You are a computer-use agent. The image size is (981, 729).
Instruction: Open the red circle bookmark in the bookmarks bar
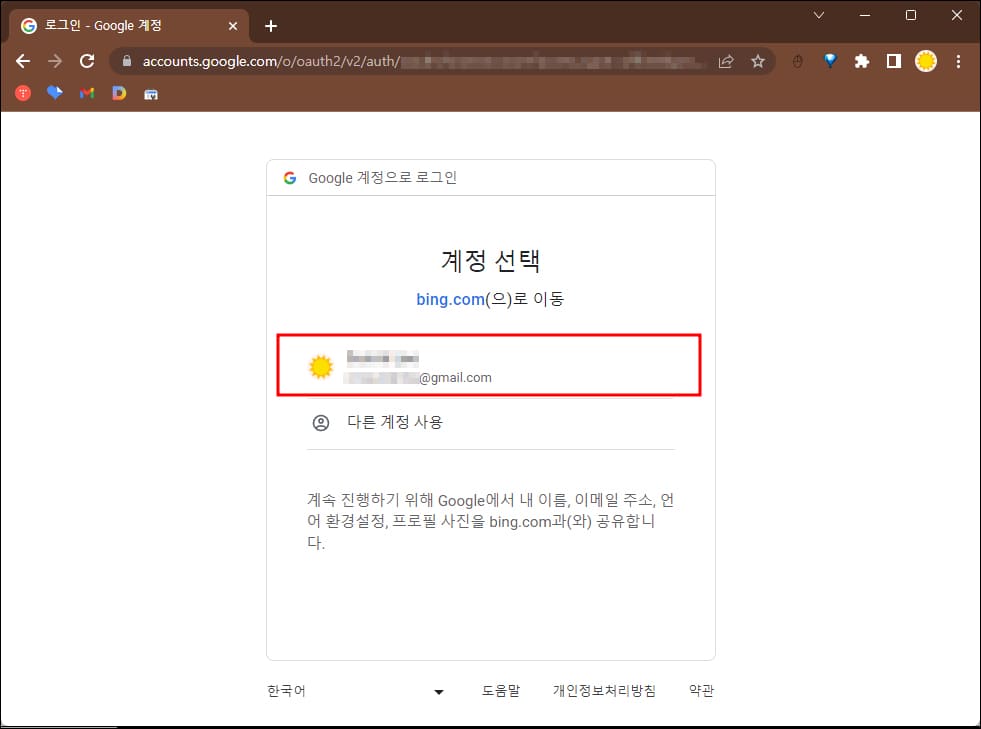[x=23, y=93]
